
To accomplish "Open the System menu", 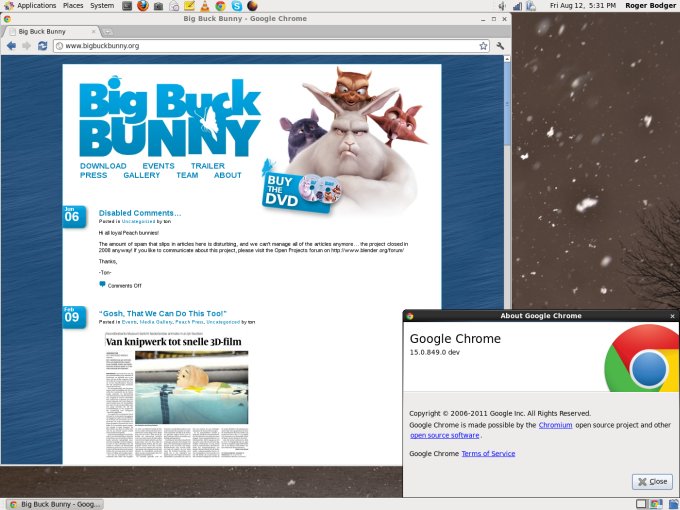I will [x=102, y=6].
